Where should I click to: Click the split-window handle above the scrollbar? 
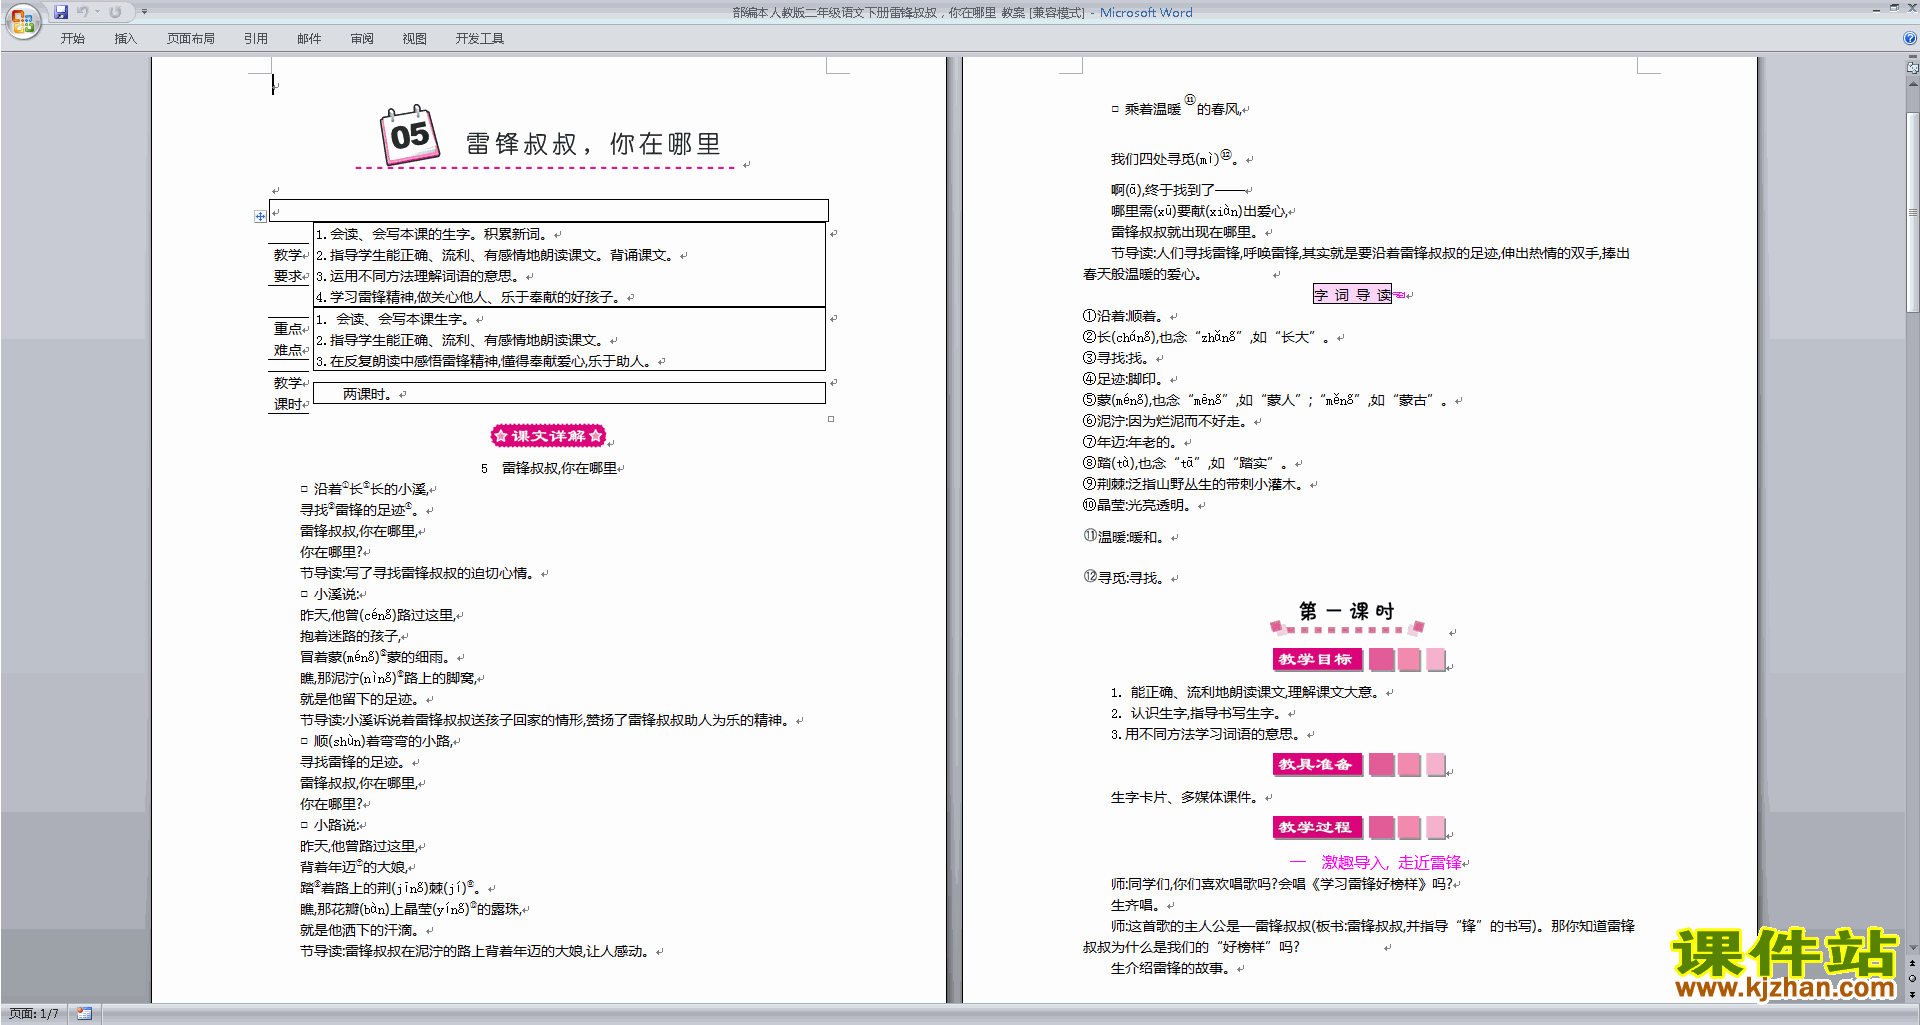pyautogui.click(x=1912, y=57)
